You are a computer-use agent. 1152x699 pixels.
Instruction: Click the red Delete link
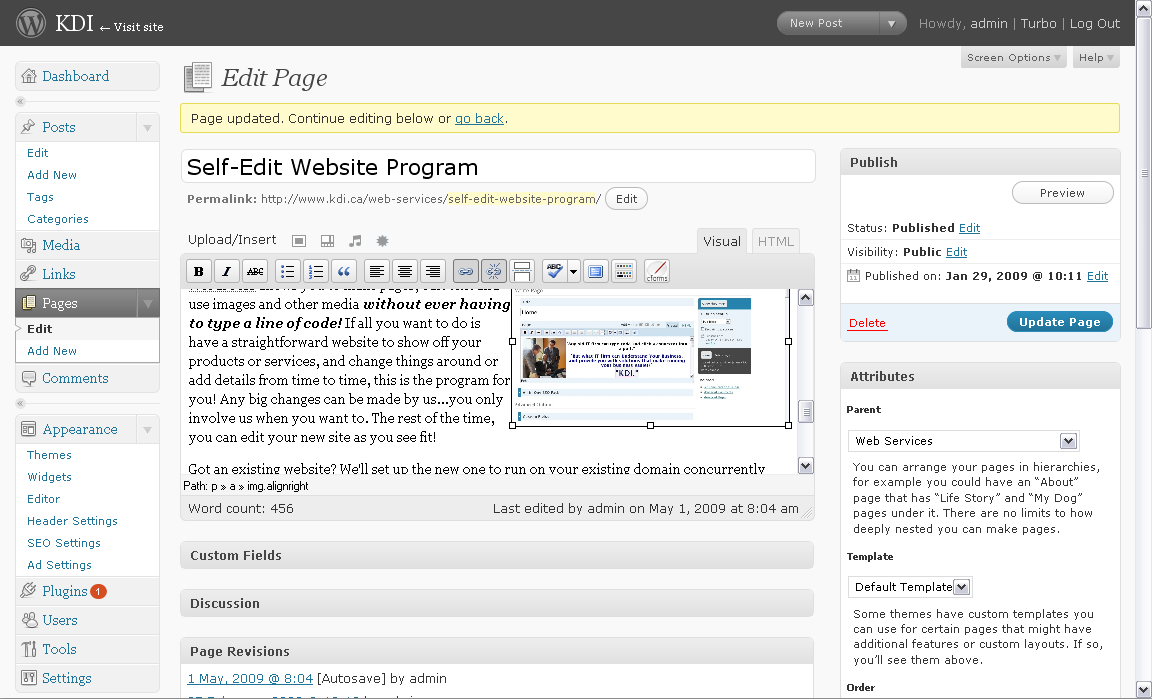tap(867, 323)
